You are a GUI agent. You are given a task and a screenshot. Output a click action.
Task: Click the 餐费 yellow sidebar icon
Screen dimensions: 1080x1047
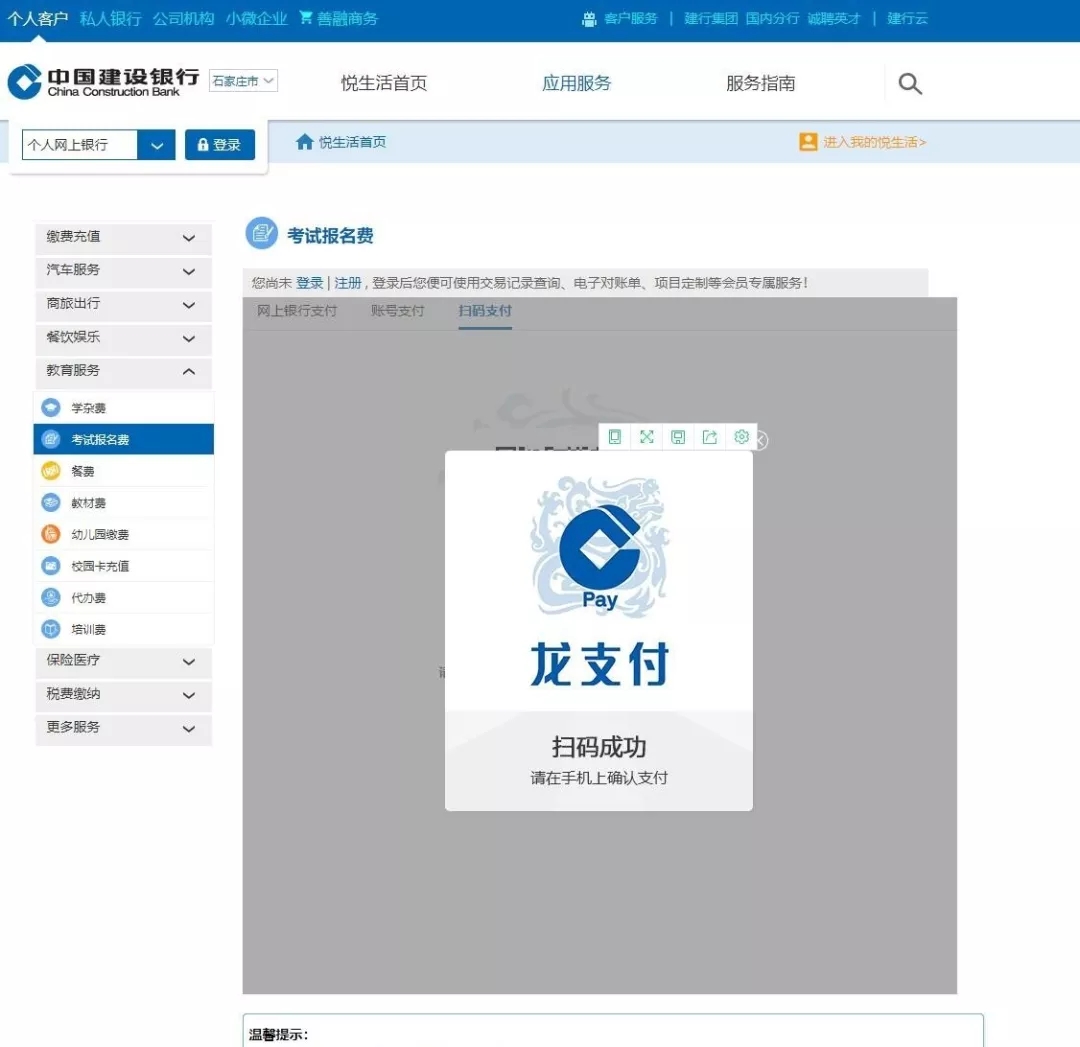[x=51, y=471]
